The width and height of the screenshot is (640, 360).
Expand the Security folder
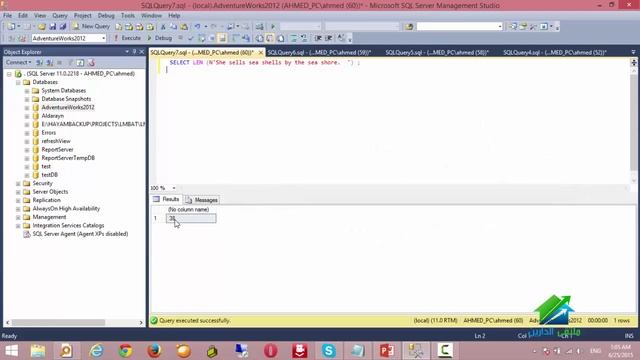coord(18,184)
